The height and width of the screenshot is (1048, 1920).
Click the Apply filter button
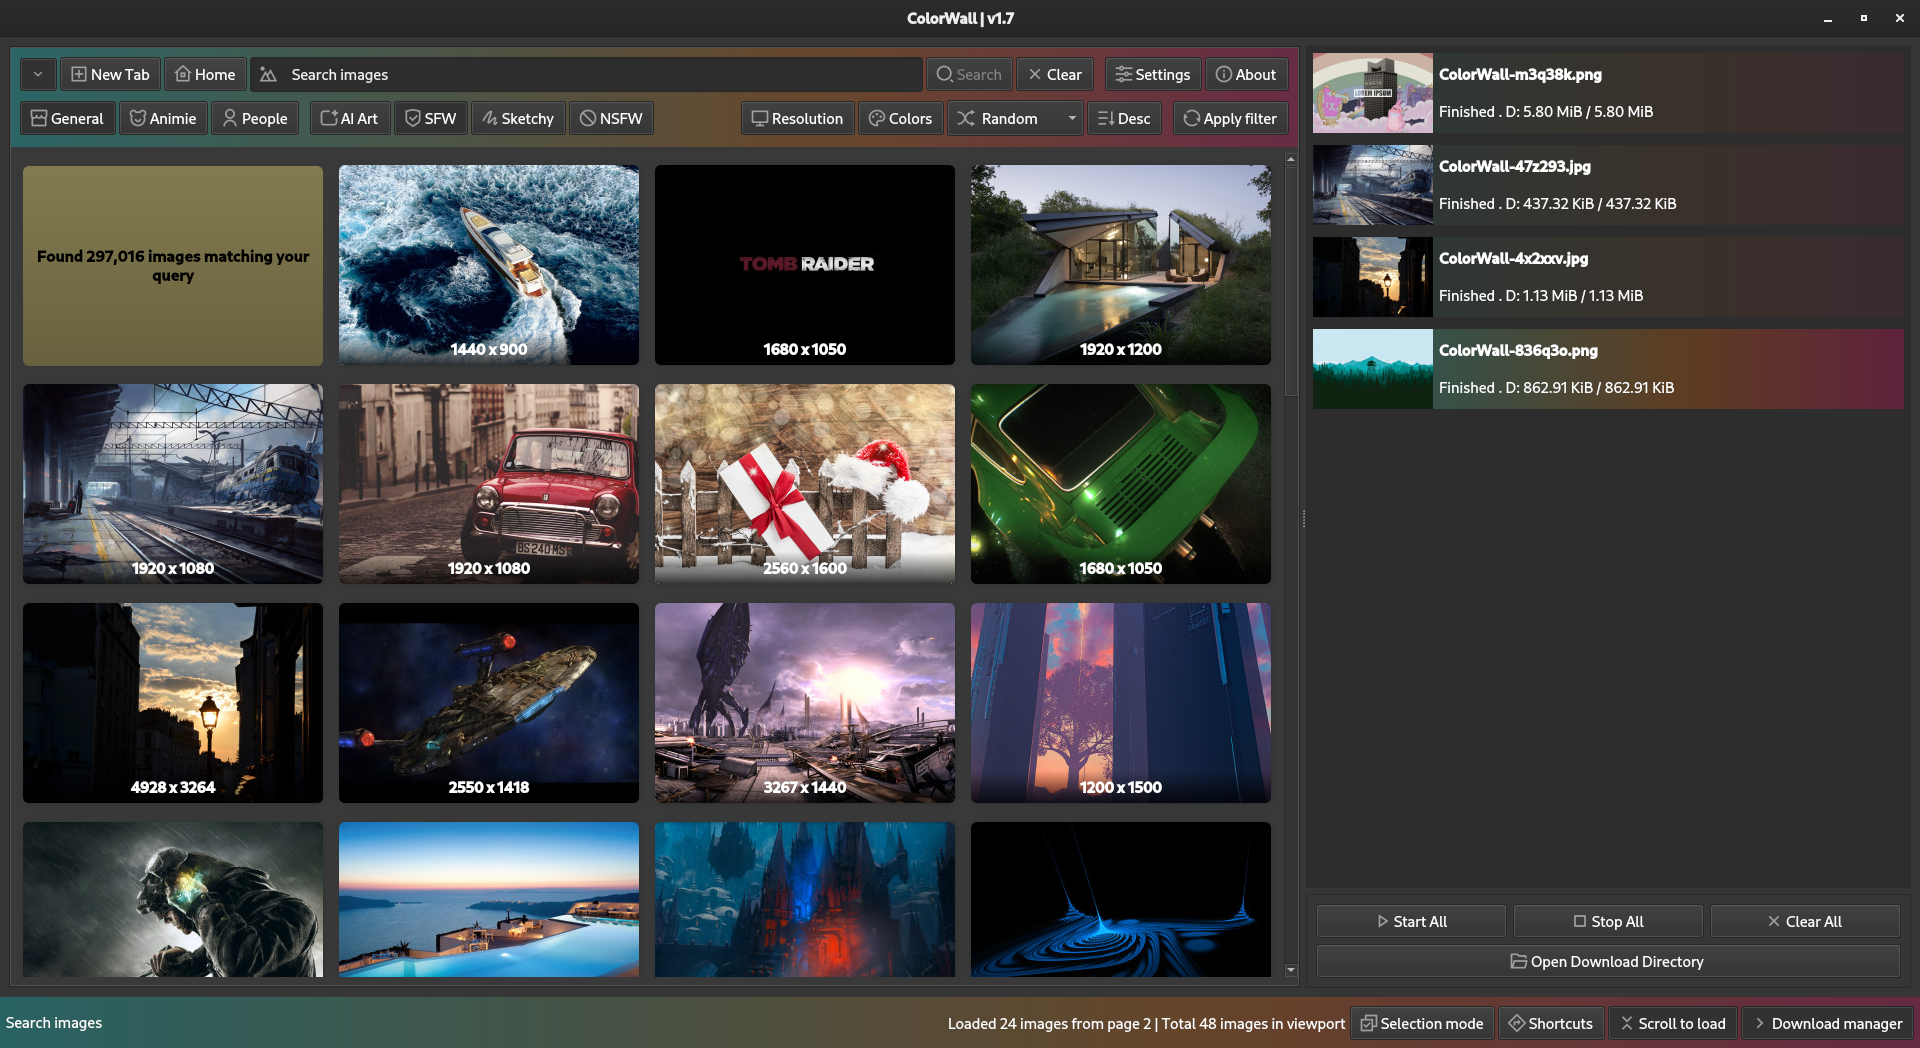[x=1230, y=118]
